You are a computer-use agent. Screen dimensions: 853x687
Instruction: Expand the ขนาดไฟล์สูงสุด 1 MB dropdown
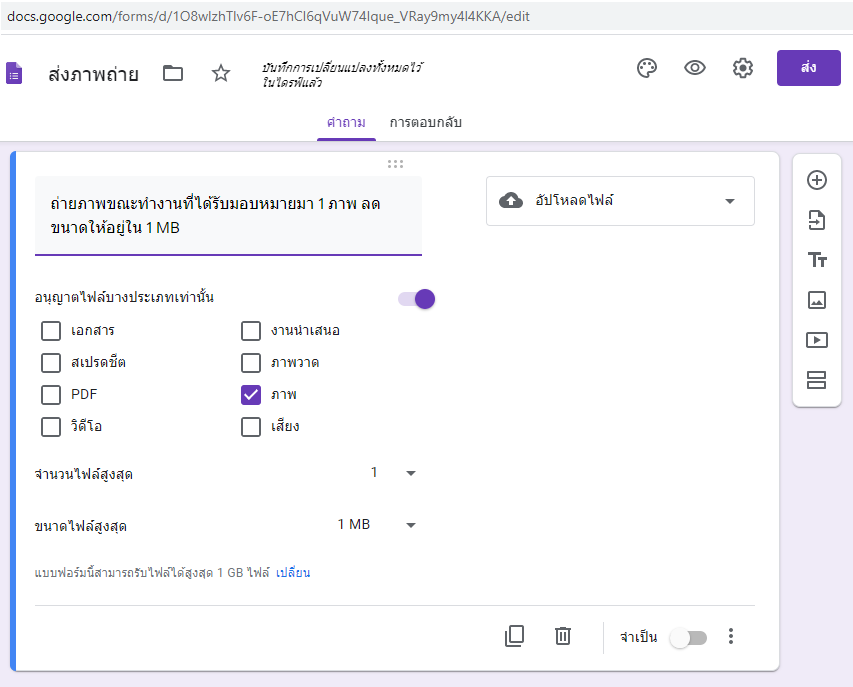[377, 525]
